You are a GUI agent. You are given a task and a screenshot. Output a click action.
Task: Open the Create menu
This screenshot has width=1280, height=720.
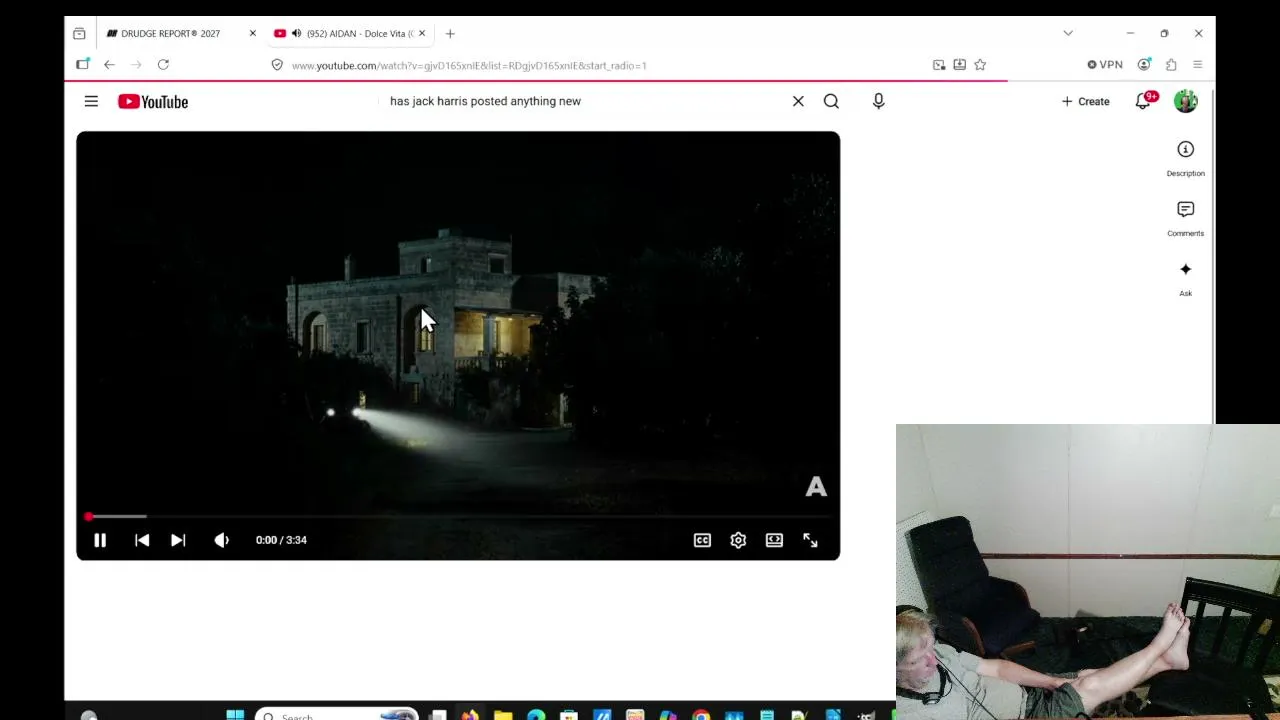(1085, 101)
